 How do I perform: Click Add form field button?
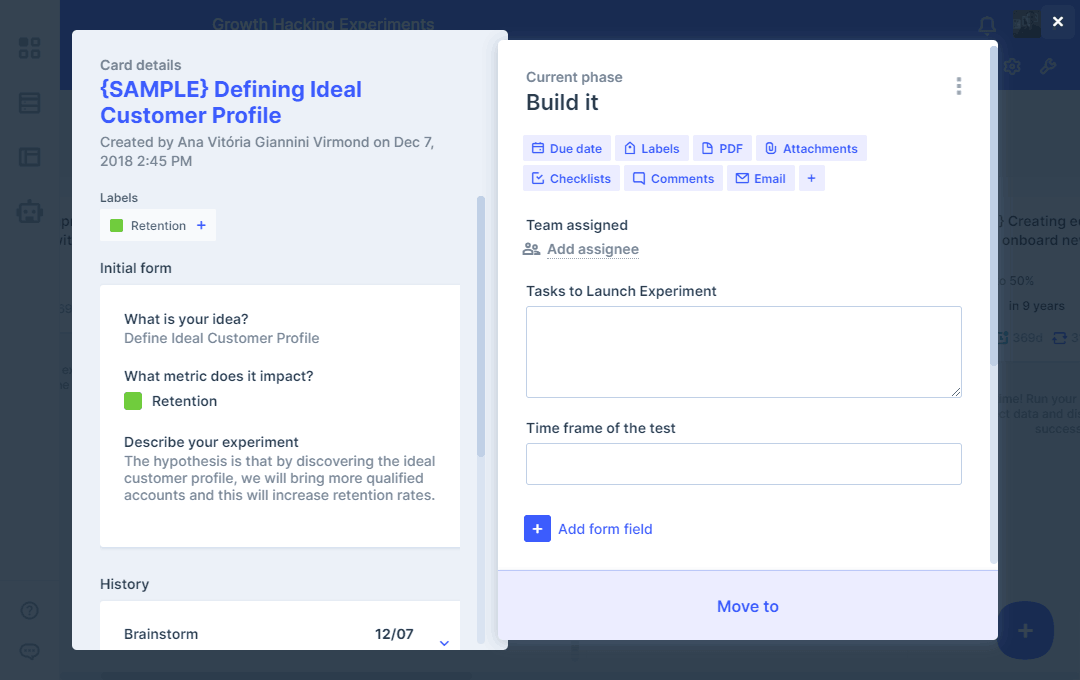point(589,529)
